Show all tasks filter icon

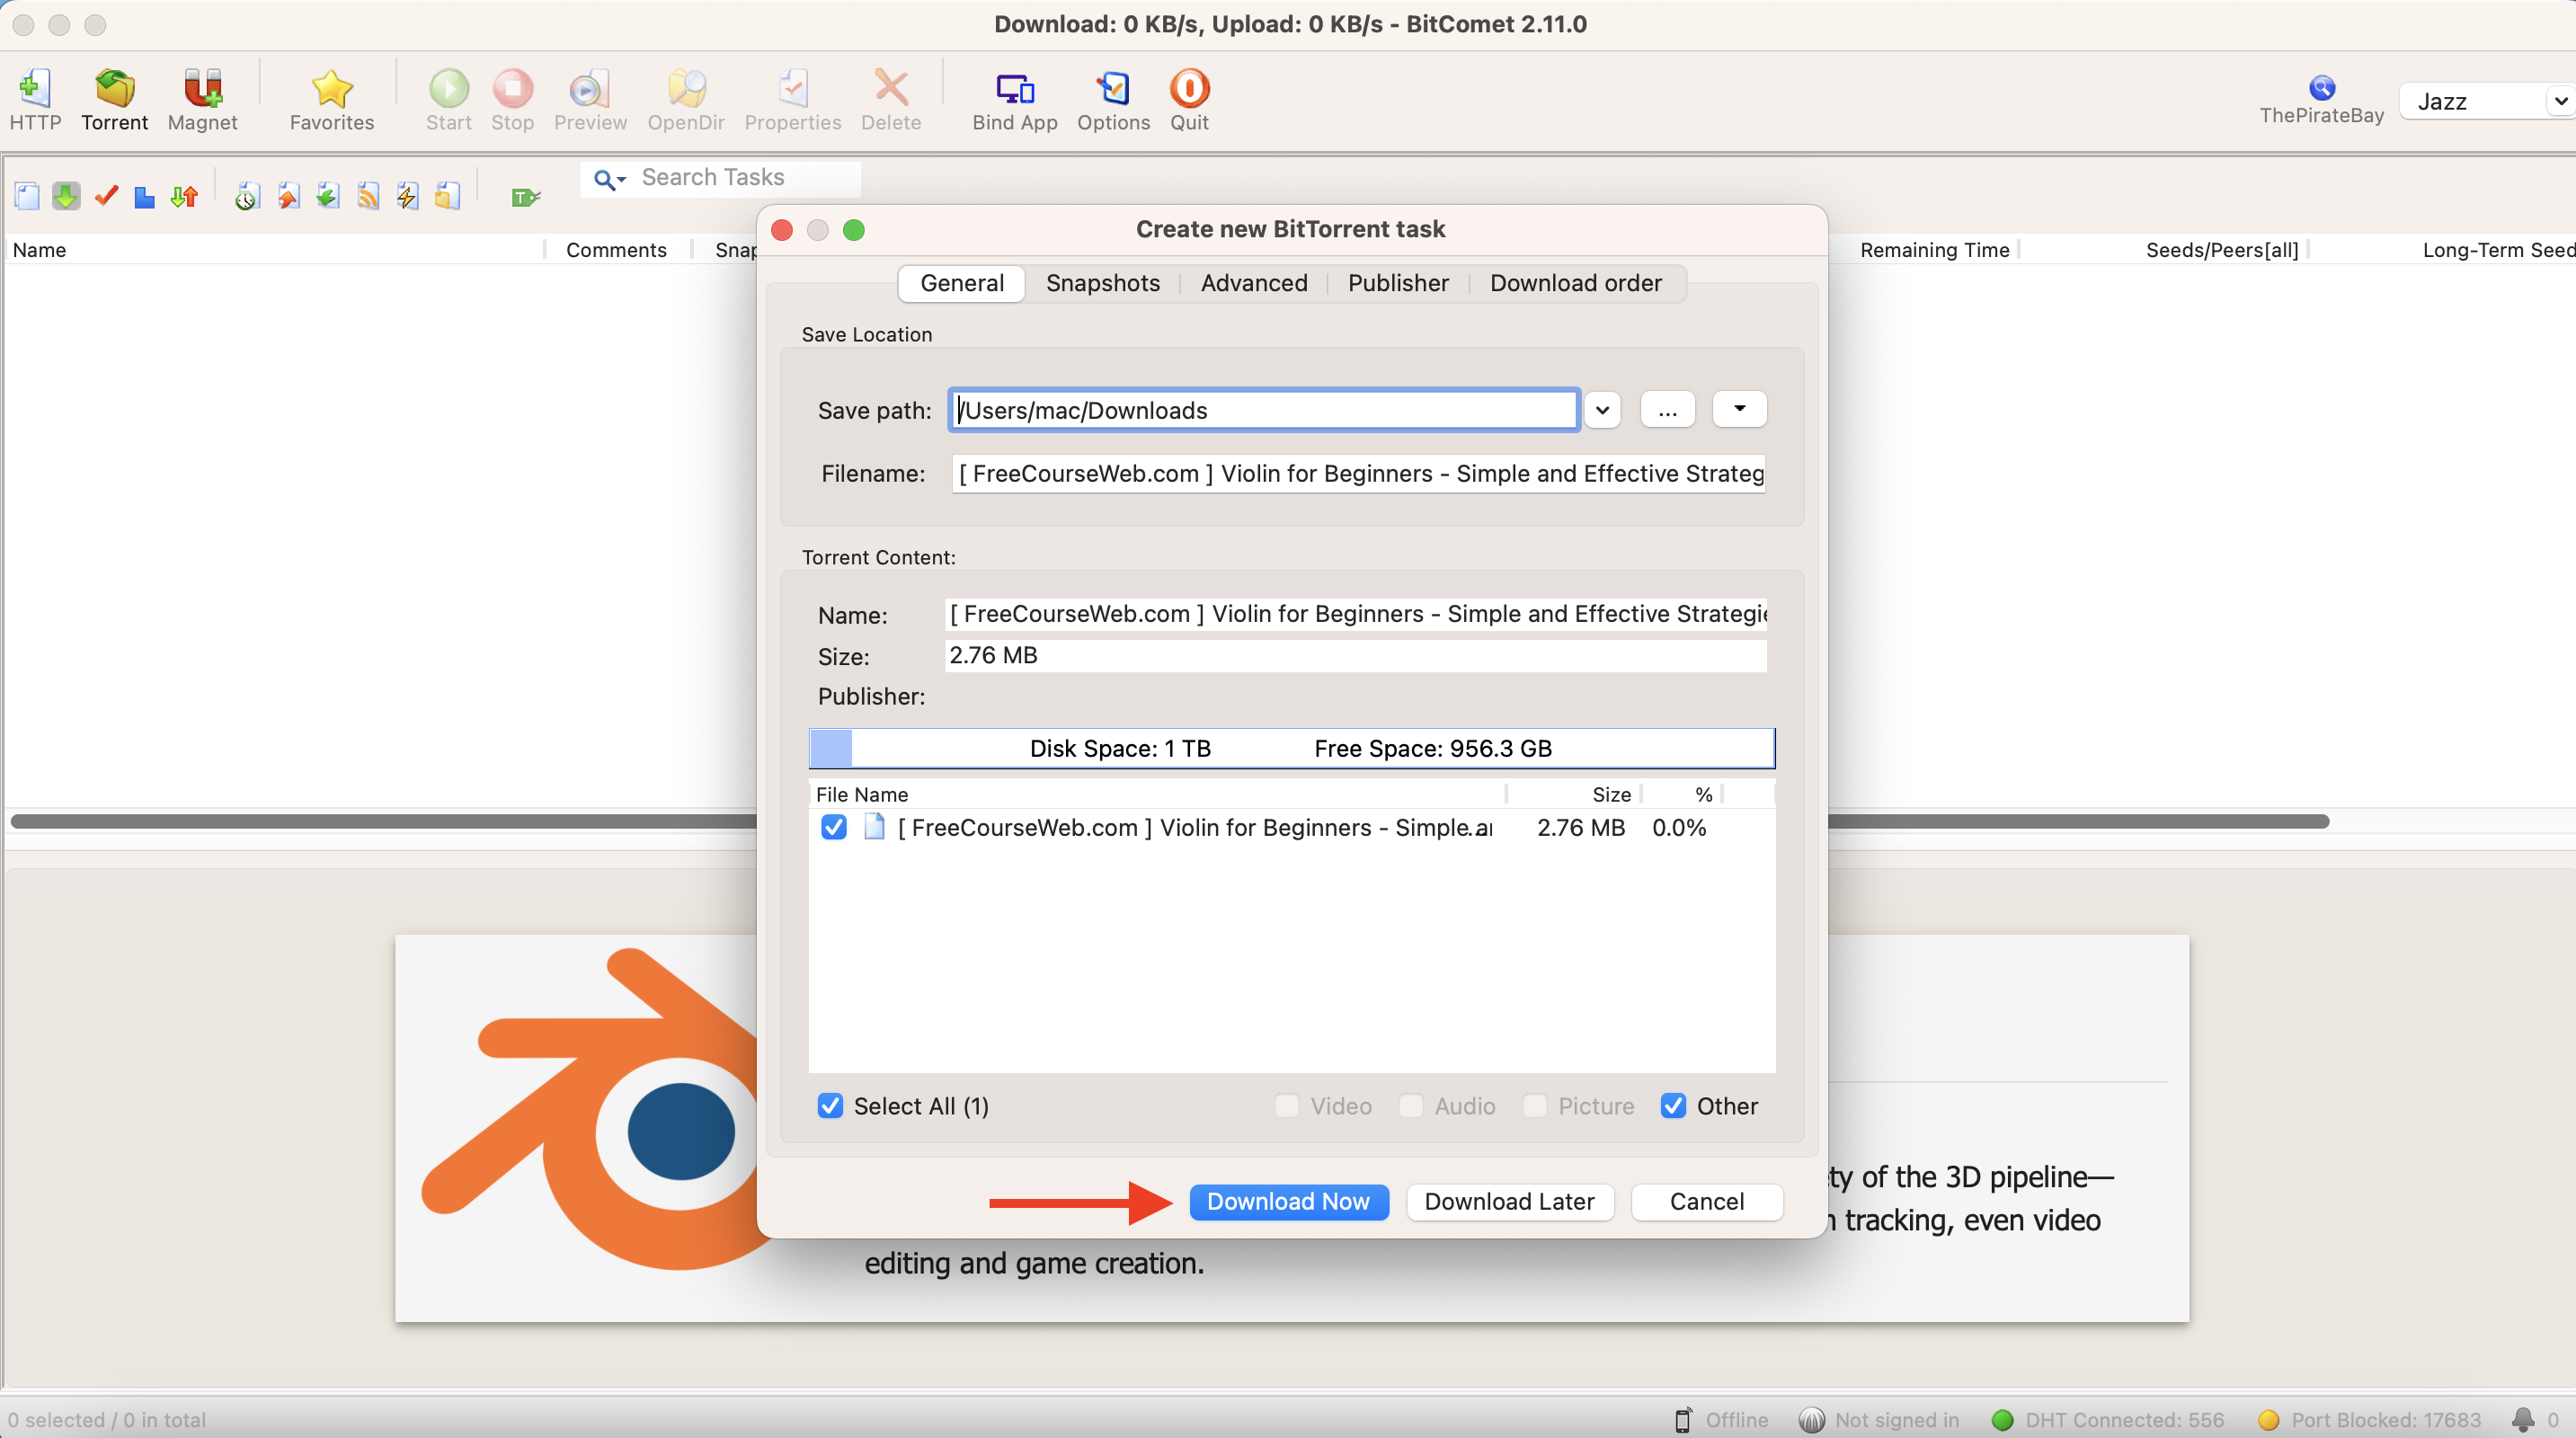pos(27,196)
